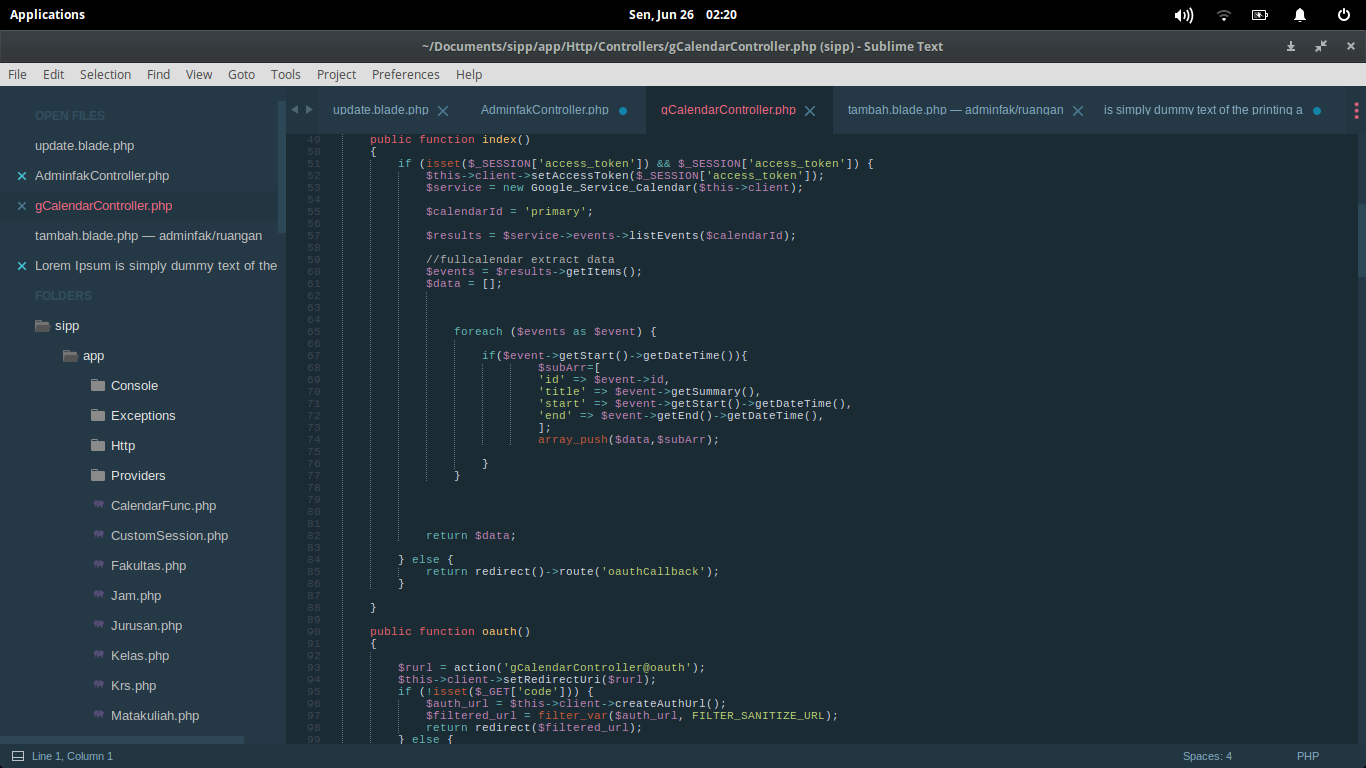Open the Preferences menu
The image size is (1366, 768).
[405, 74]
